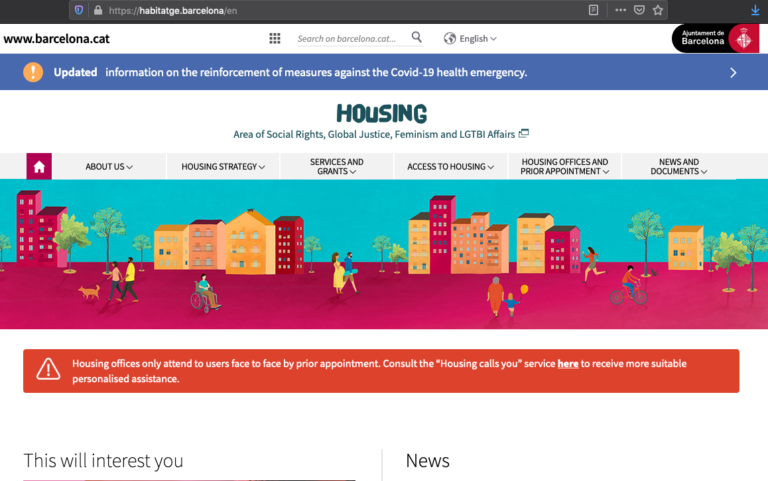768x481 pixels.
Task: Open page actions three-dots menu
Action: coord(621,10)
